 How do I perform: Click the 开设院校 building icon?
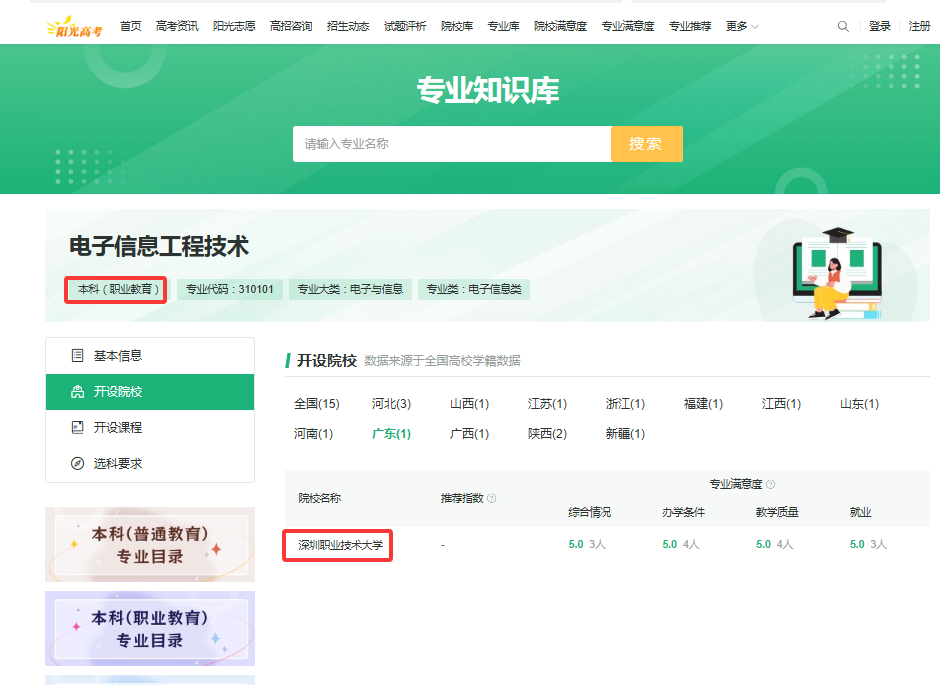pyautogui.click(x=77, y=391)
